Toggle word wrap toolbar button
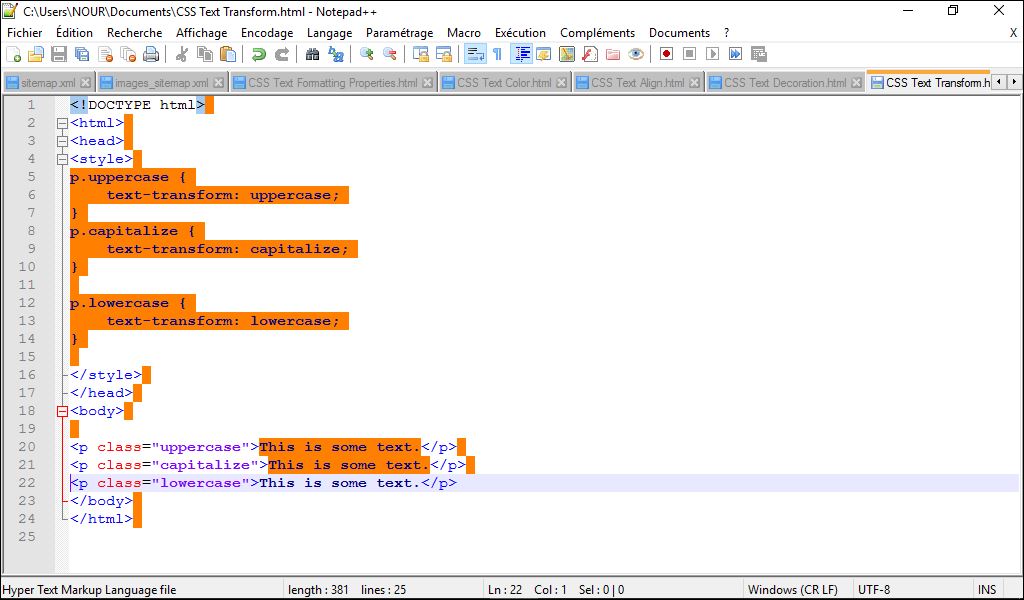 click(475, 54)
